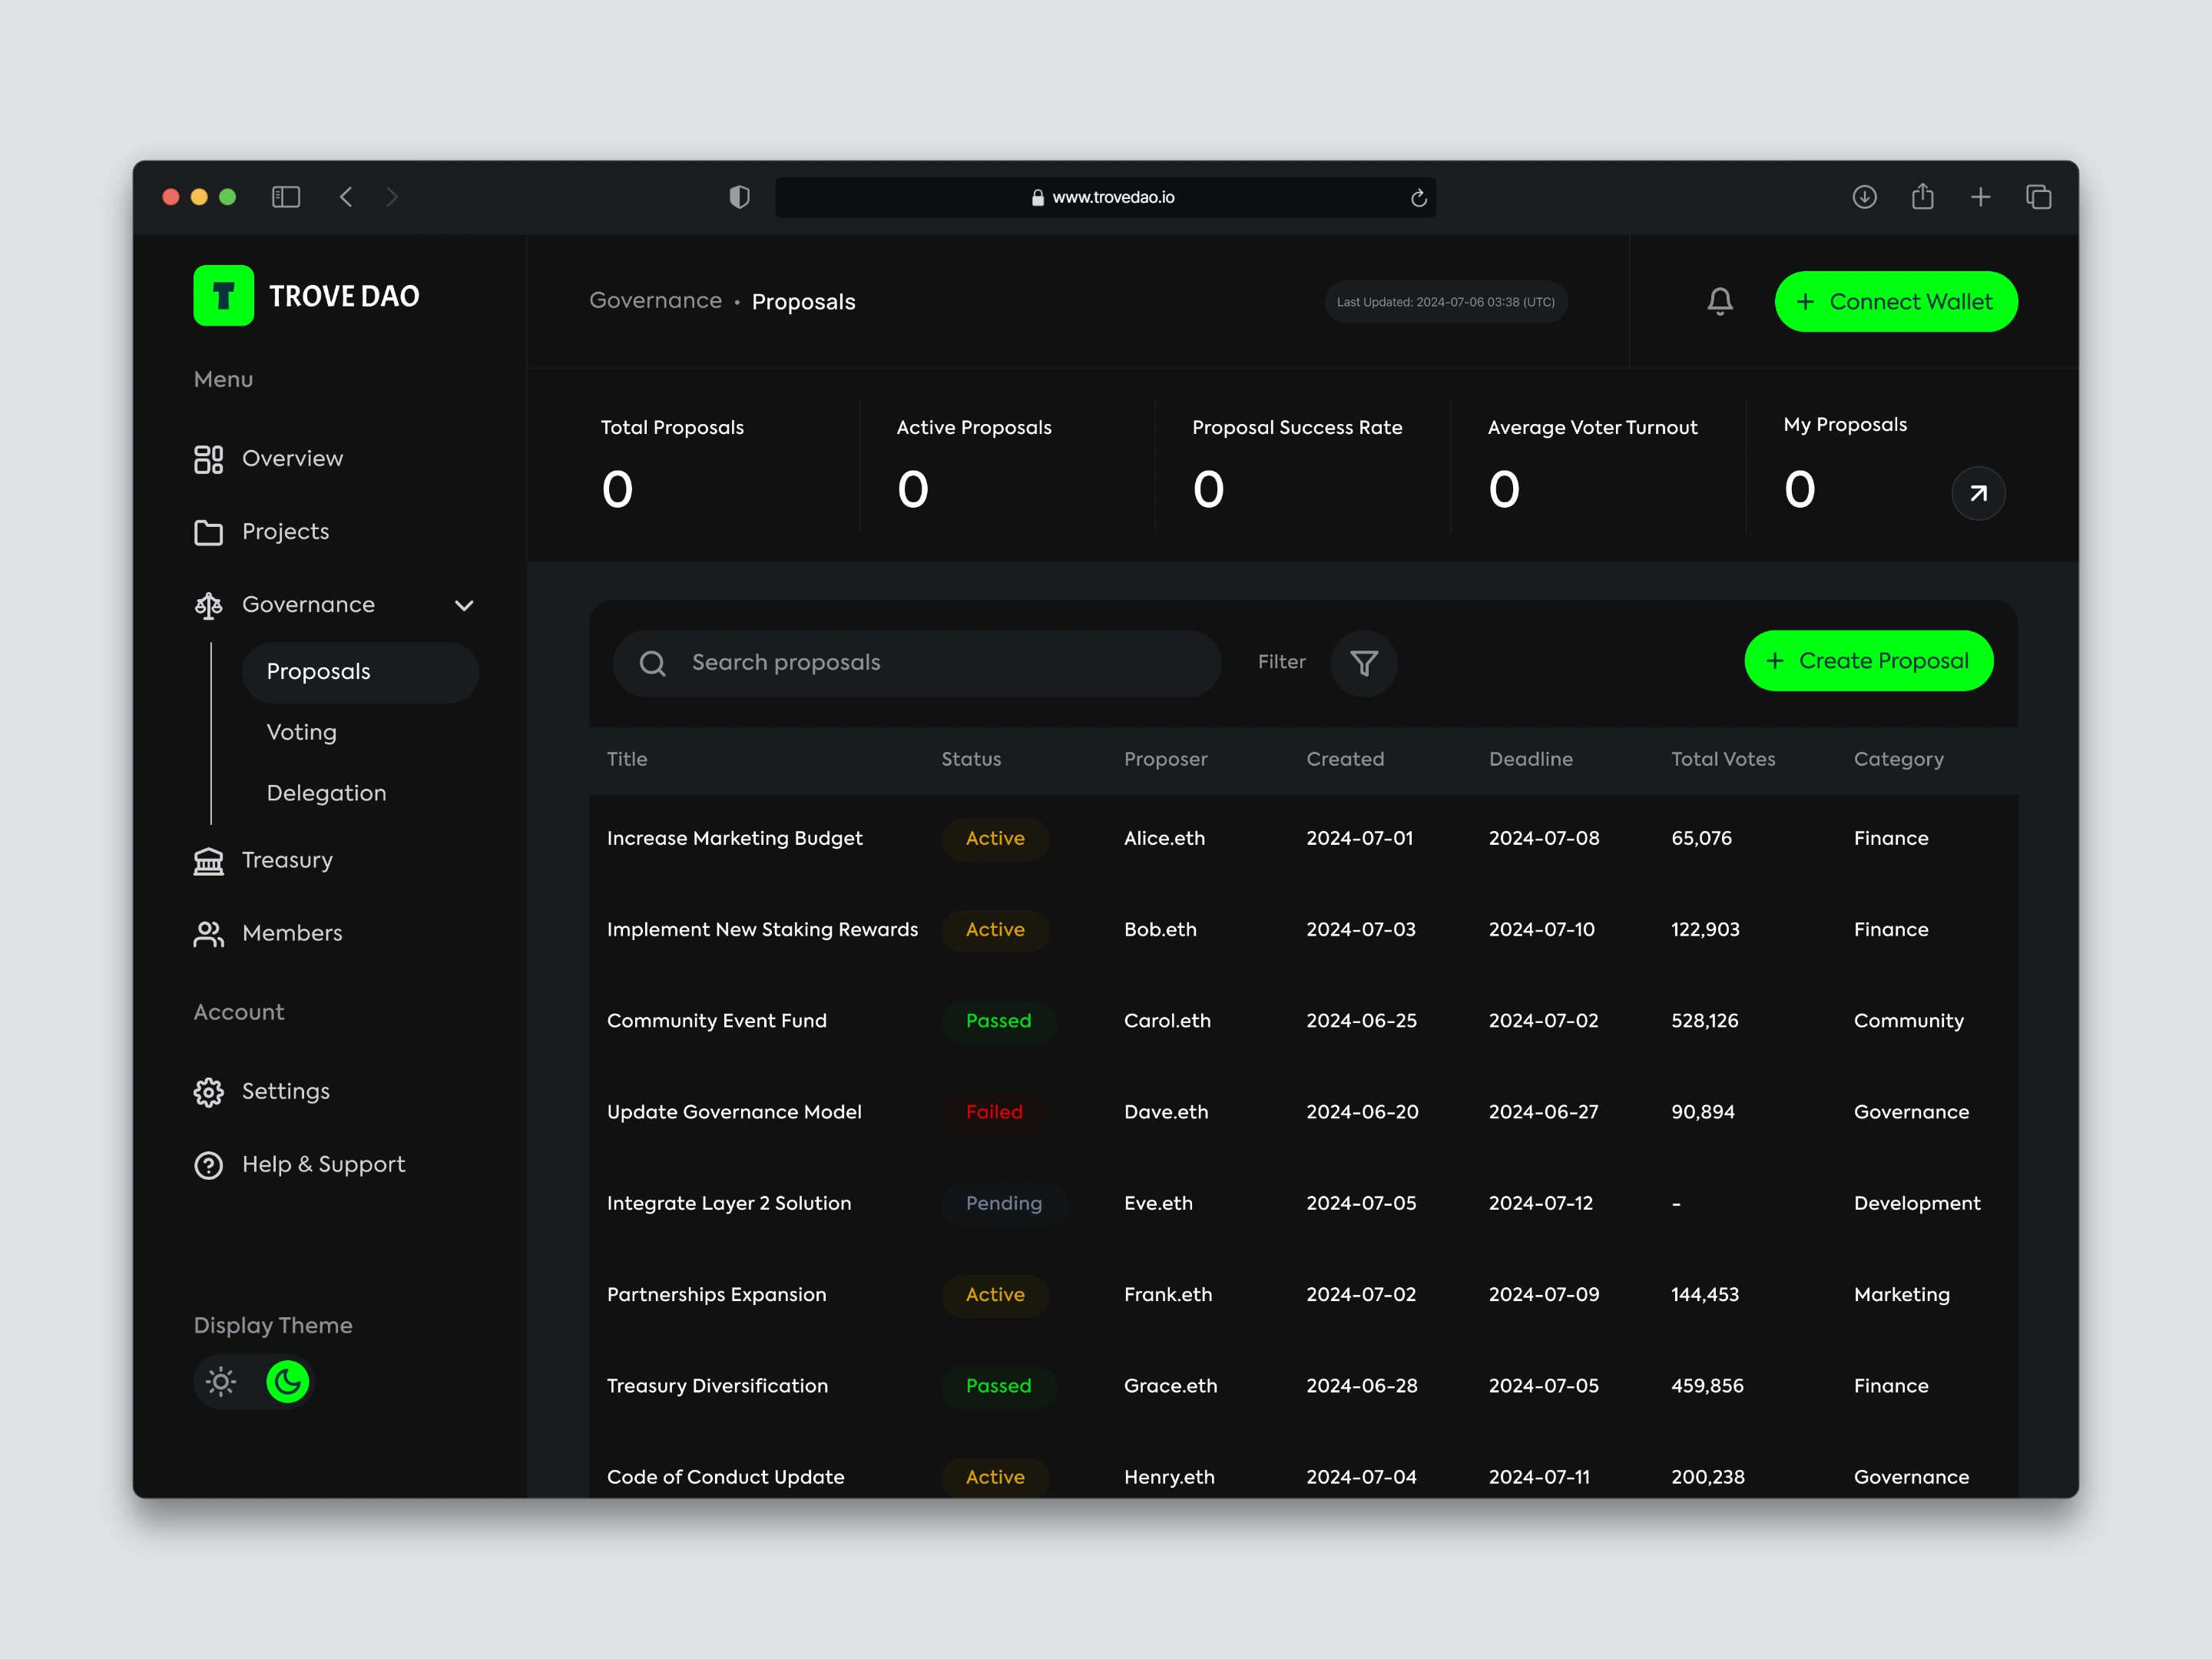The width and height of the screenshot is (2212, 1659).
Task: Click the Treasury bank icon
Action: point(208,861)
